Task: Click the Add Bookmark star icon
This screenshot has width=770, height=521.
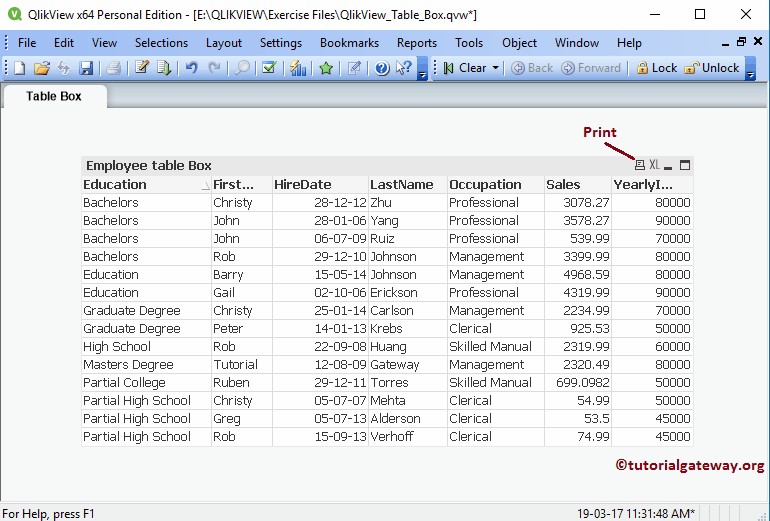Action: pyautogui.click(x=326, y=68)
